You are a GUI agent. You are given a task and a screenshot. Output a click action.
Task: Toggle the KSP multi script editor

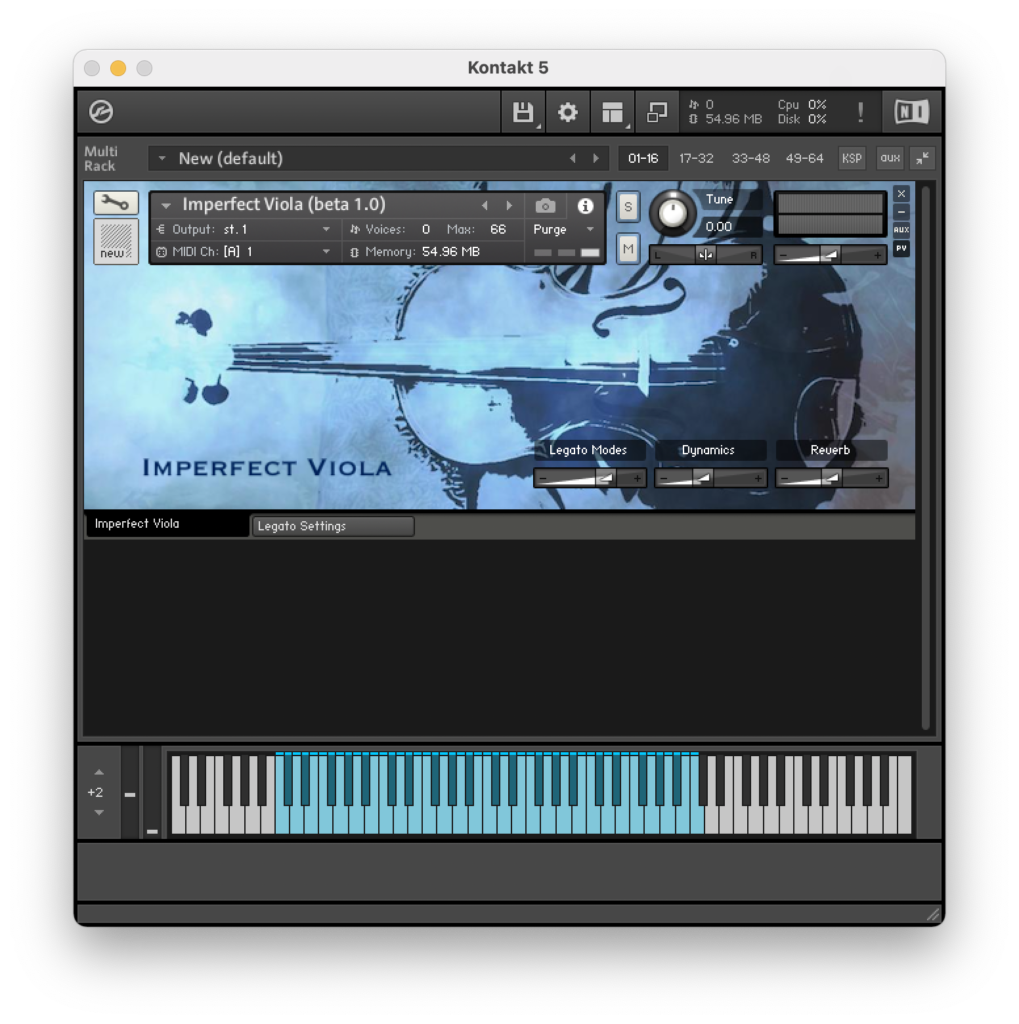point(852,158)
